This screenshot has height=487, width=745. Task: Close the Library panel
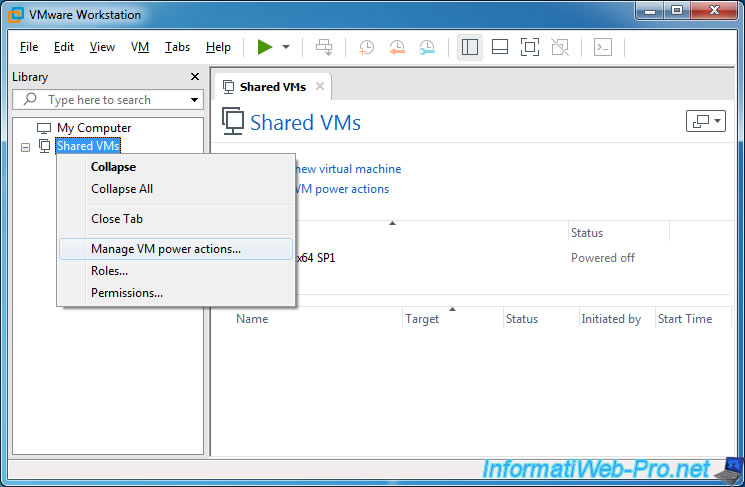(x=195, y=76)
